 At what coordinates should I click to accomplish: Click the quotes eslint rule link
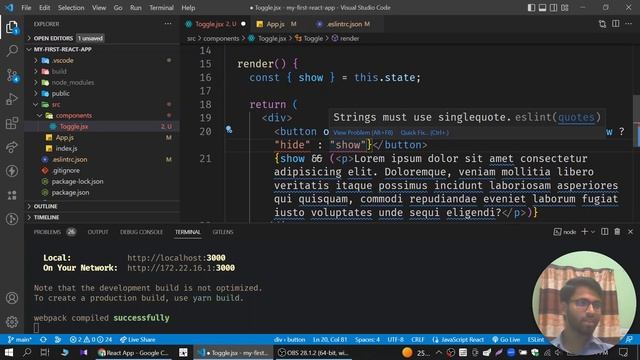[576, 118]
